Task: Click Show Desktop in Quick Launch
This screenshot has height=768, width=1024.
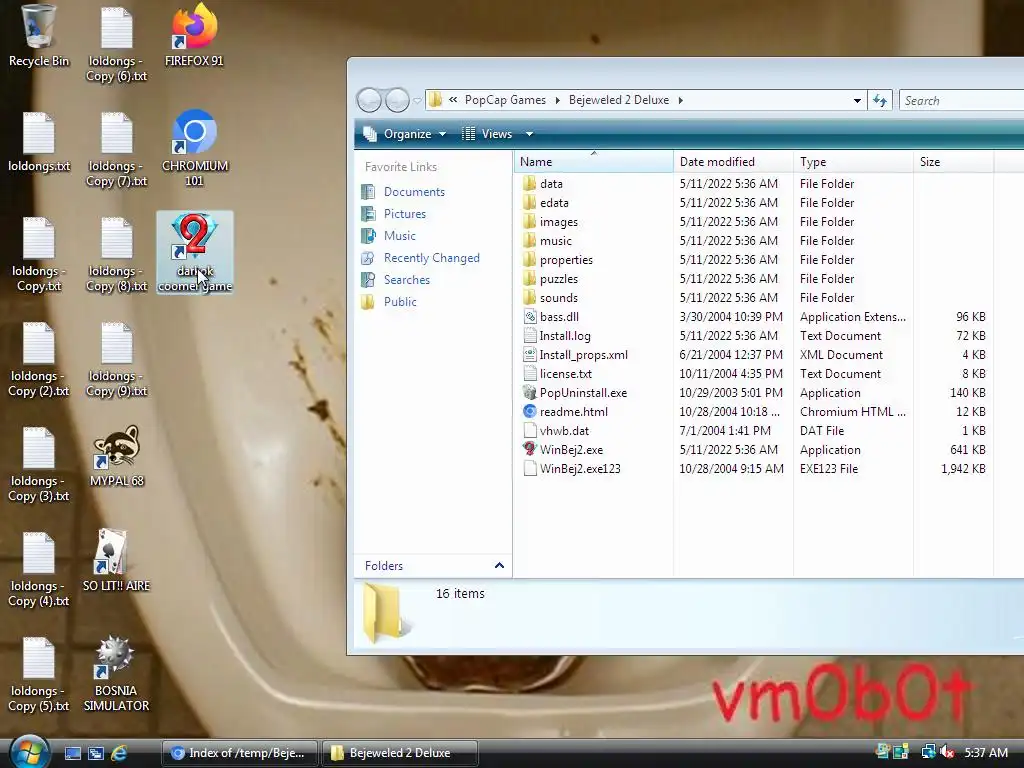Action: (x=72, y=753)
